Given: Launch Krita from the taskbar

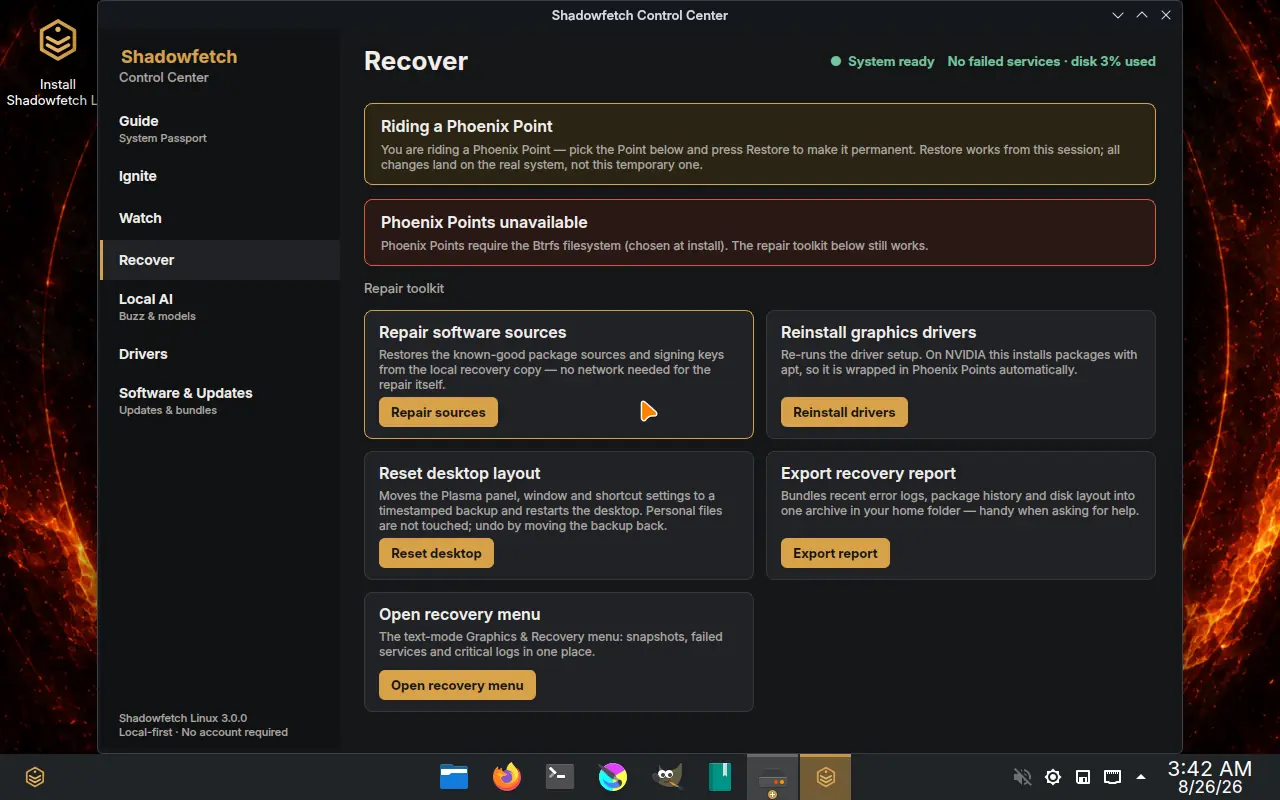Looking at the screenshot, I should (613, 777).
